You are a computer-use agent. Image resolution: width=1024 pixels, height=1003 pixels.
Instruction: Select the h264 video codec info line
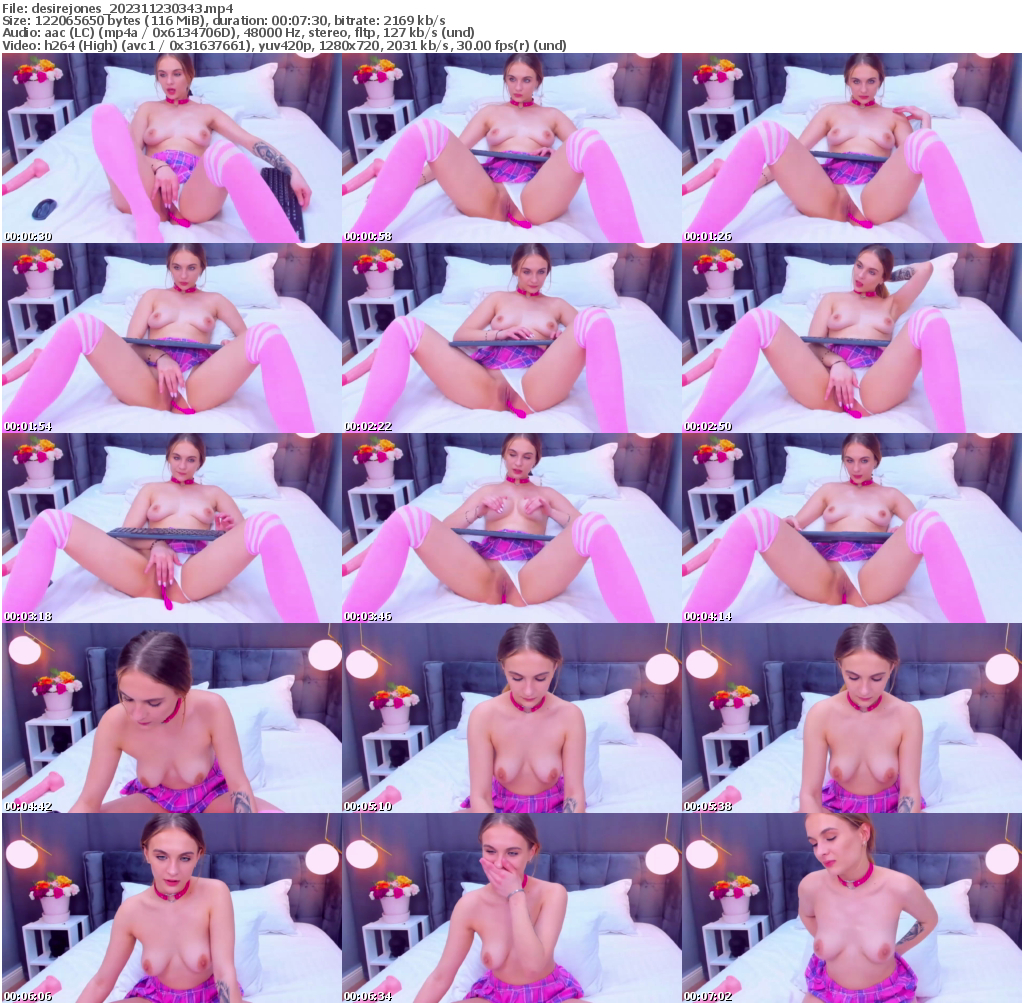[230, 45]
